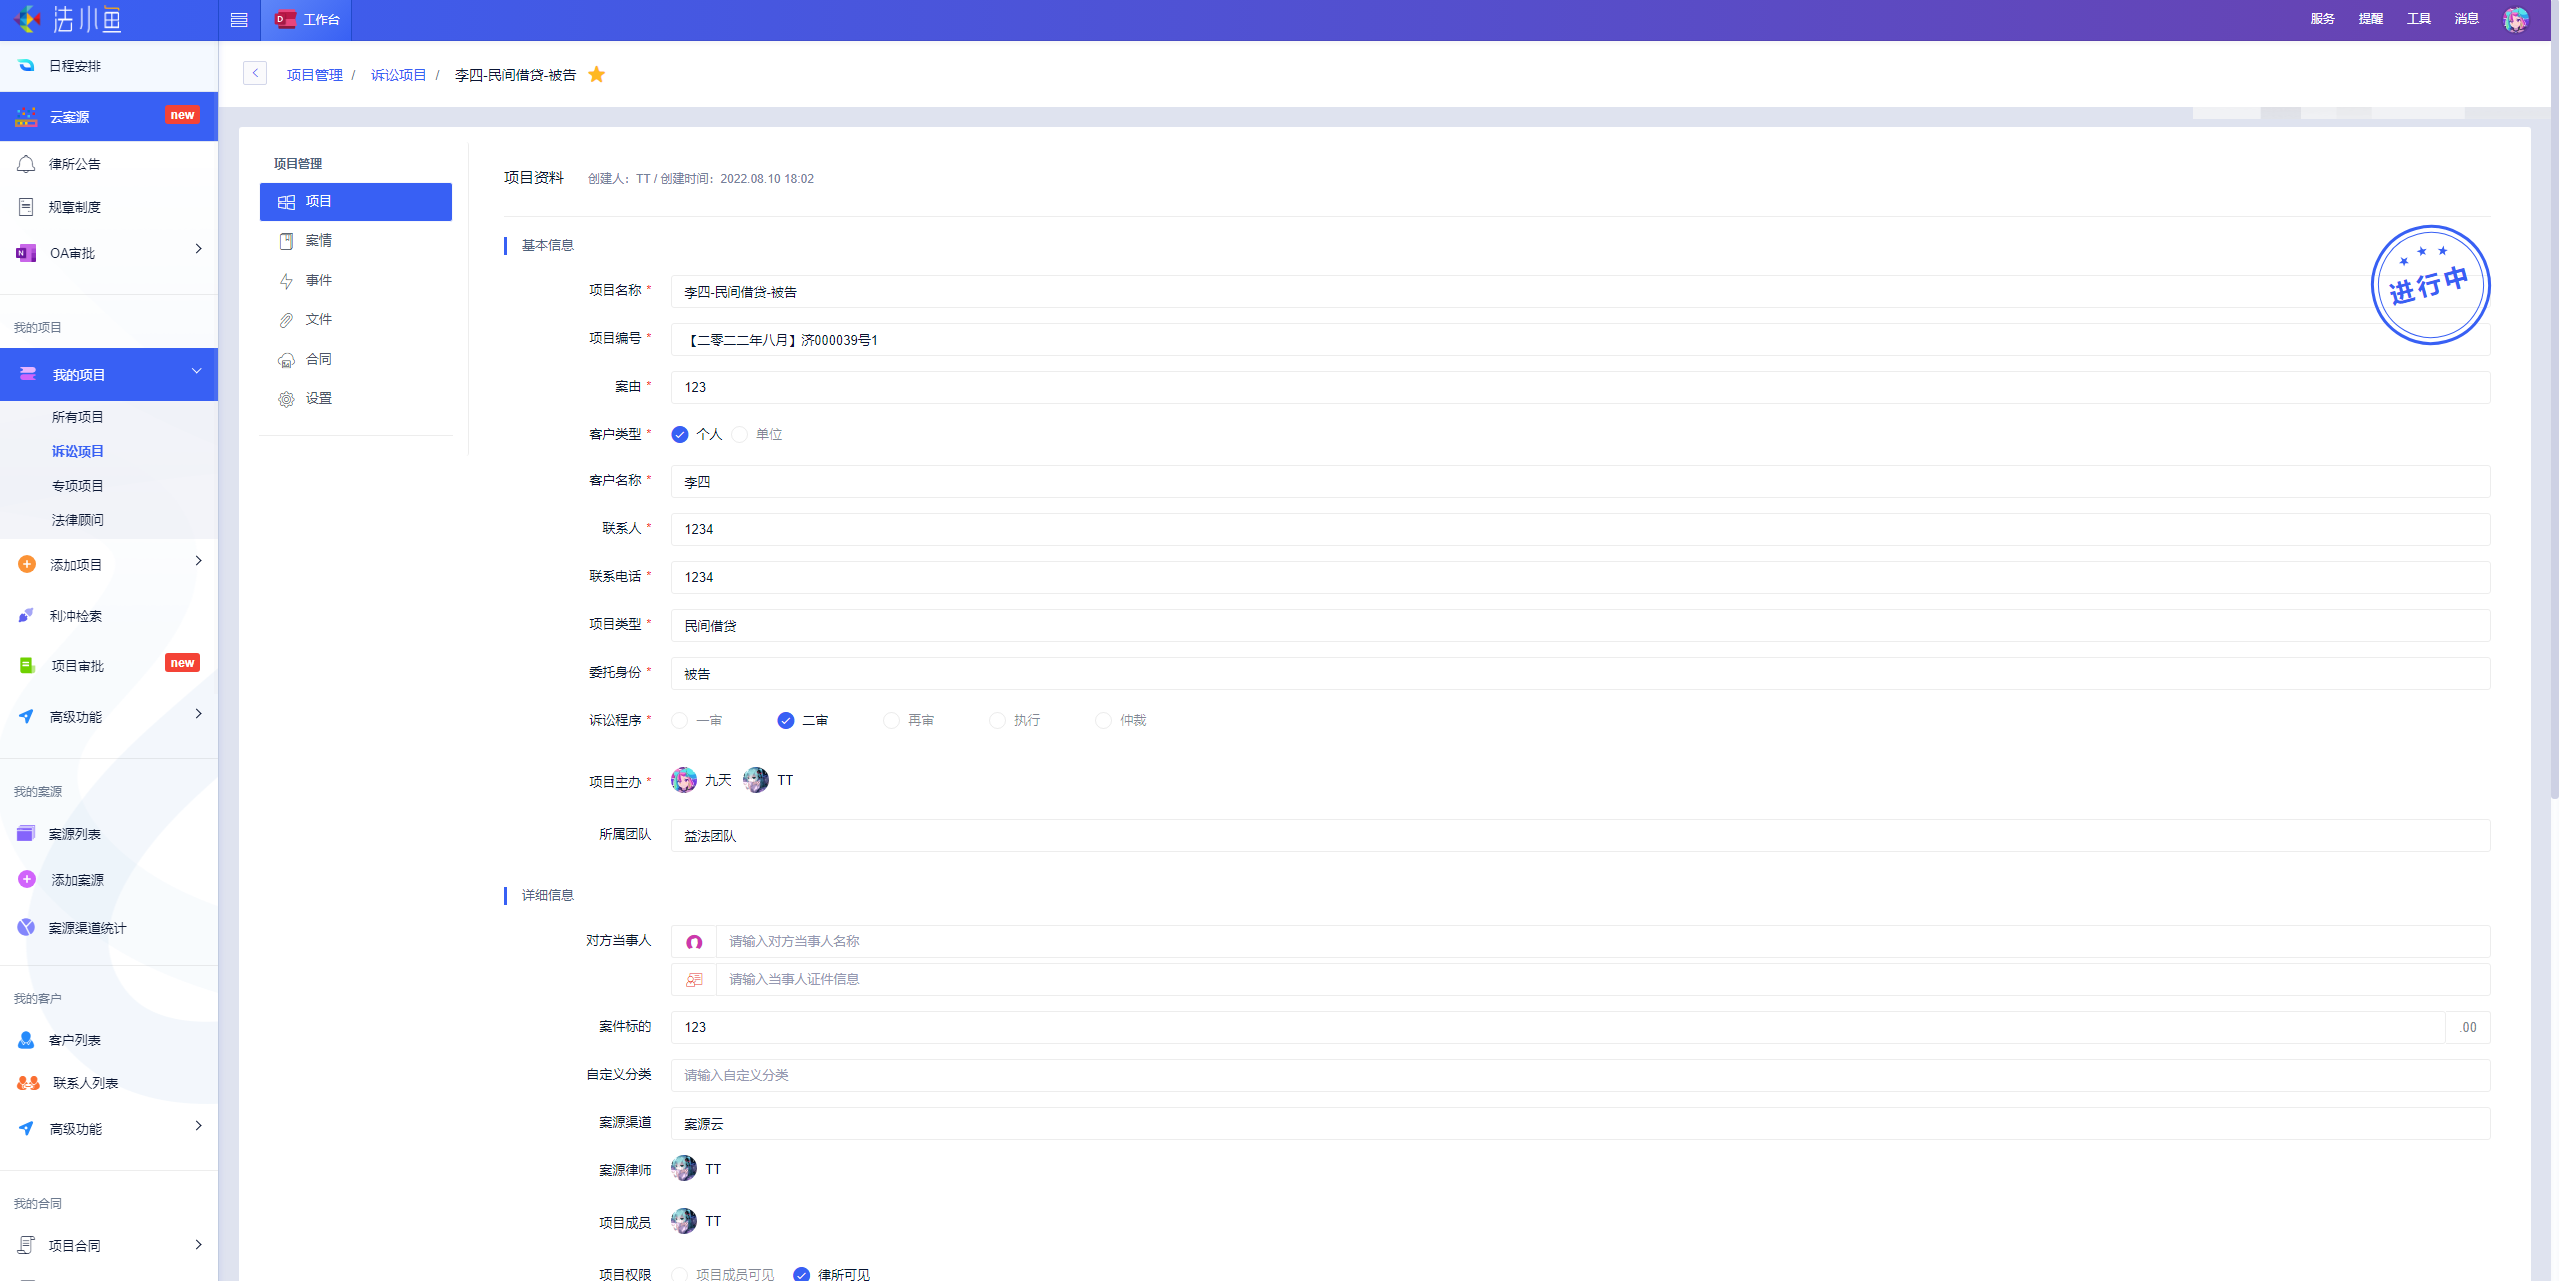Switch to the 案情 tab
2559x1281 pixels.
tap(318, 241)
